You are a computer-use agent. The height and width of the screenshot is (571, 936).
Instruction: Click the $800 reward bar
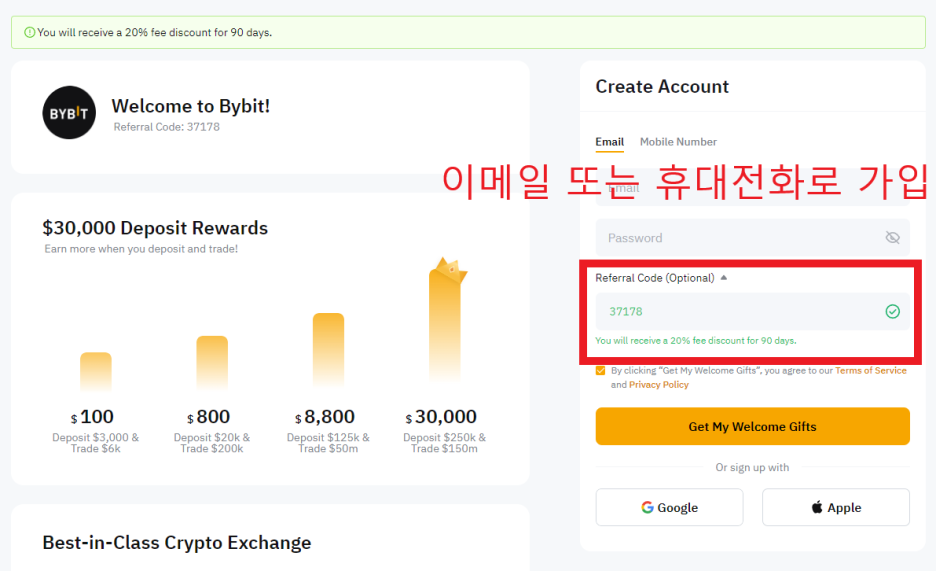tap(212, 363)
